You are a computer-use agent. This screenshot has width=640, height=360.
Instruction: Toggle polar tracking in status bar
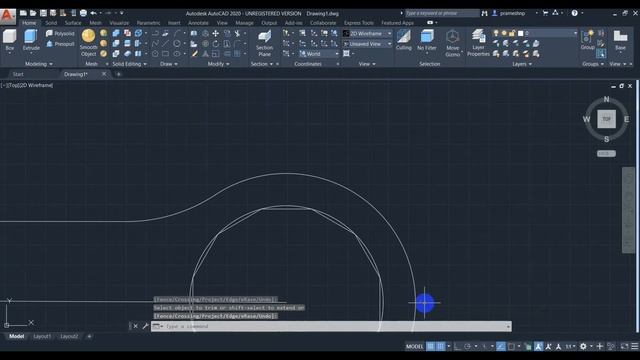(468, 347)
